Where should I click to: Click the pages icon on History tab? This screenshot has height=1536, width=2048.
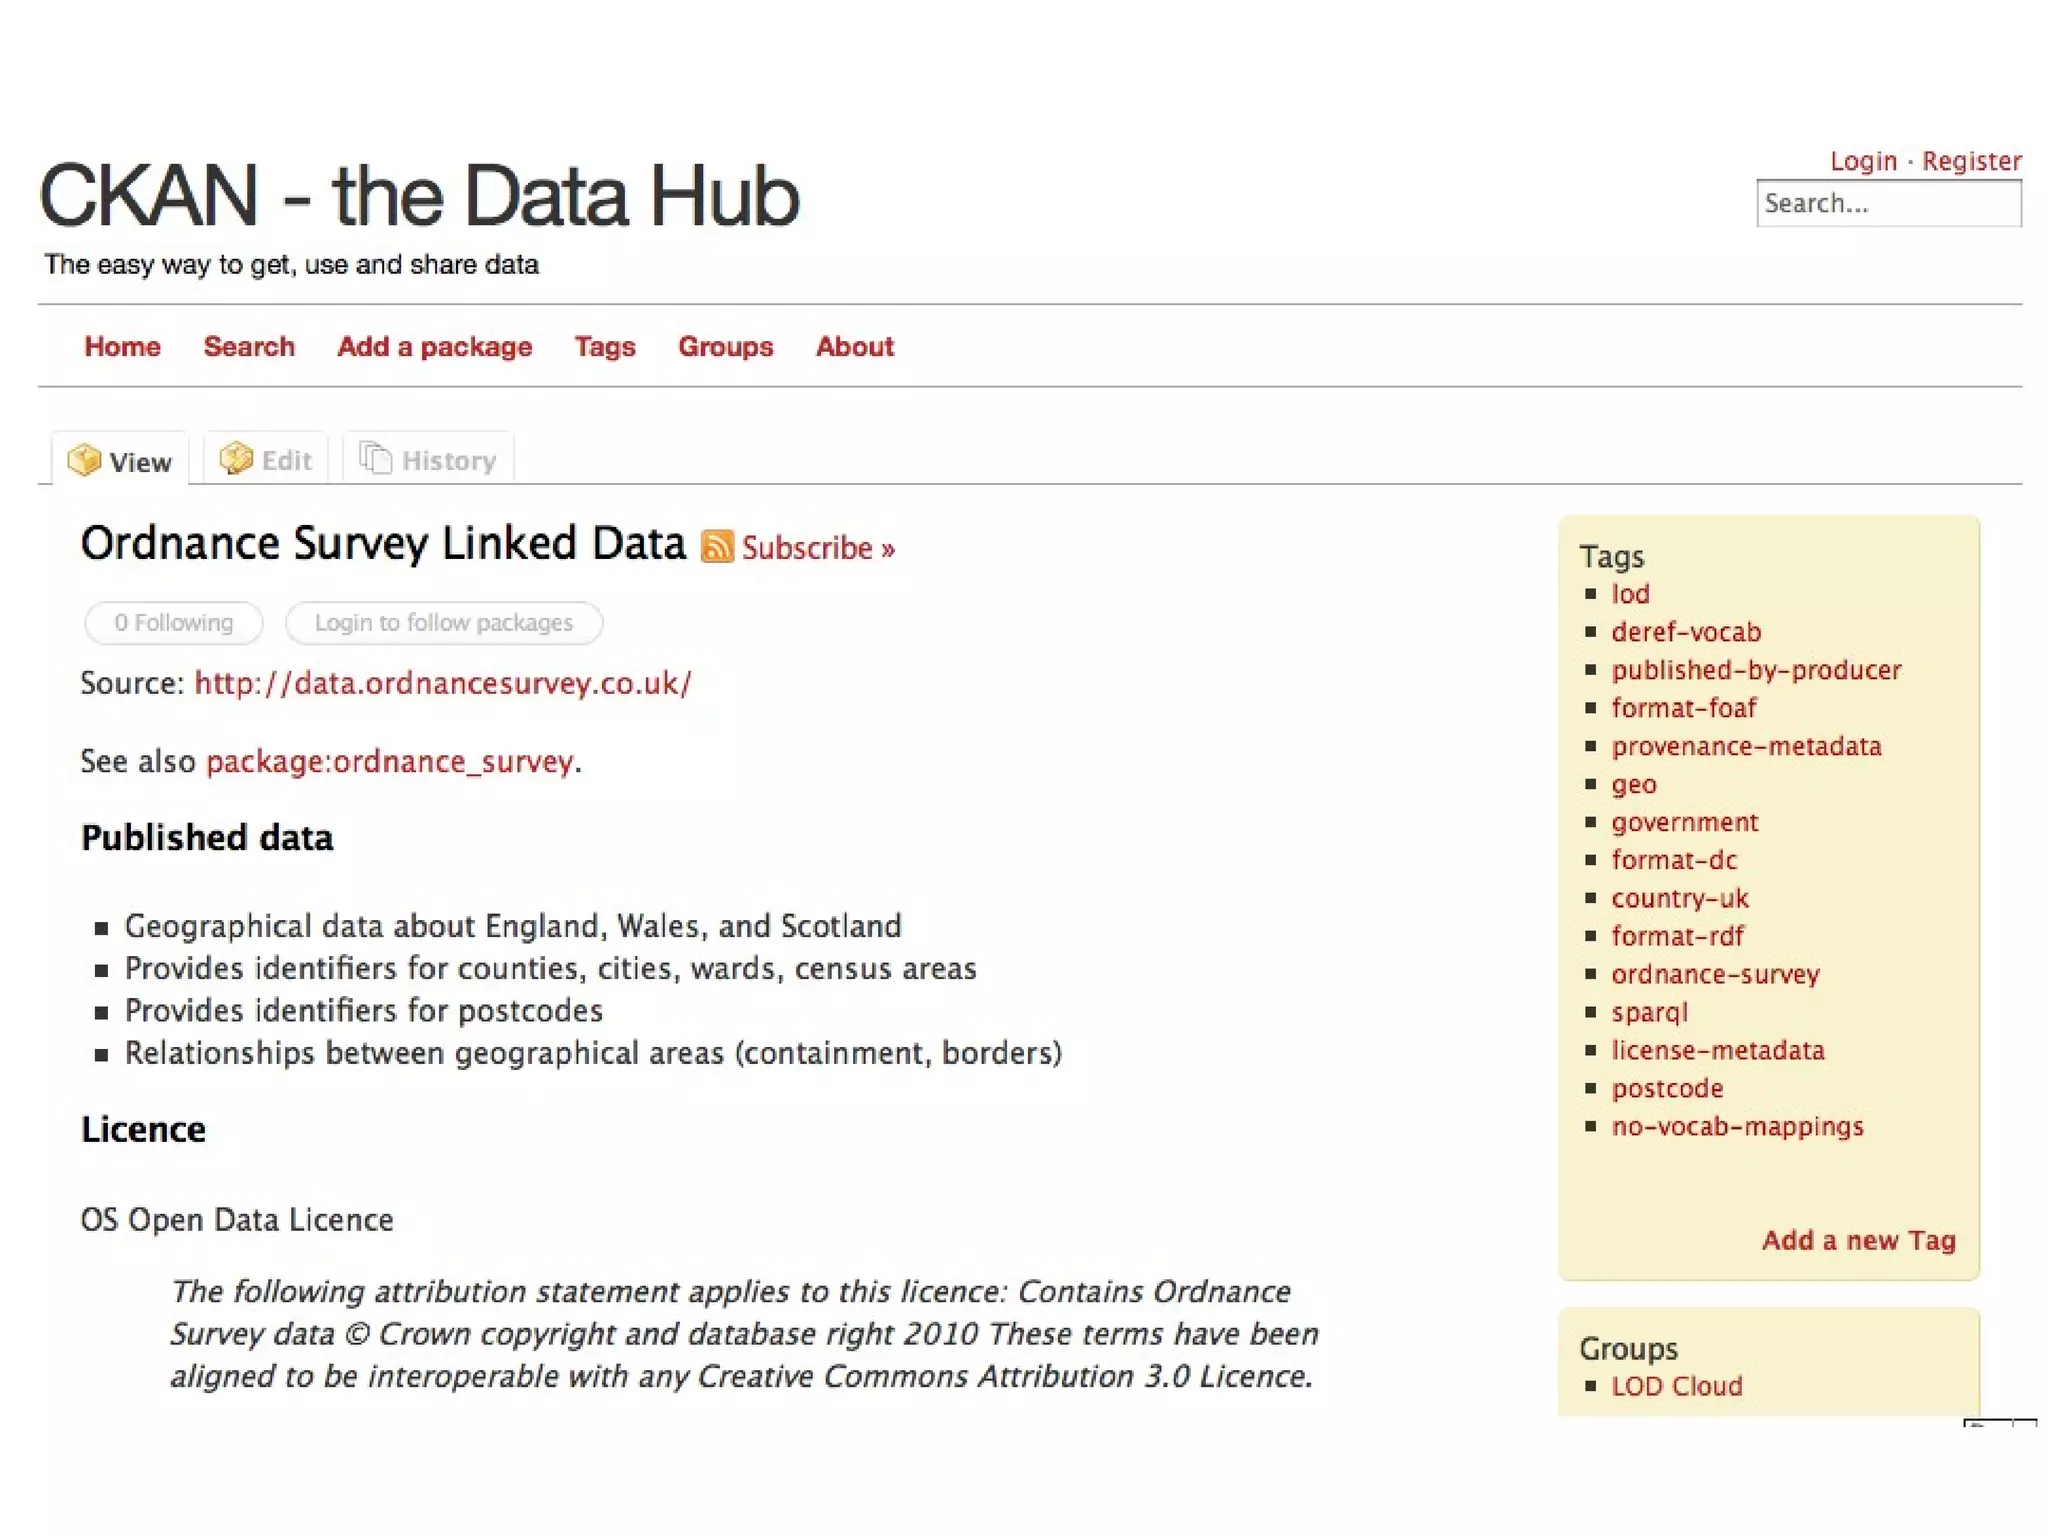pos(375,458)
